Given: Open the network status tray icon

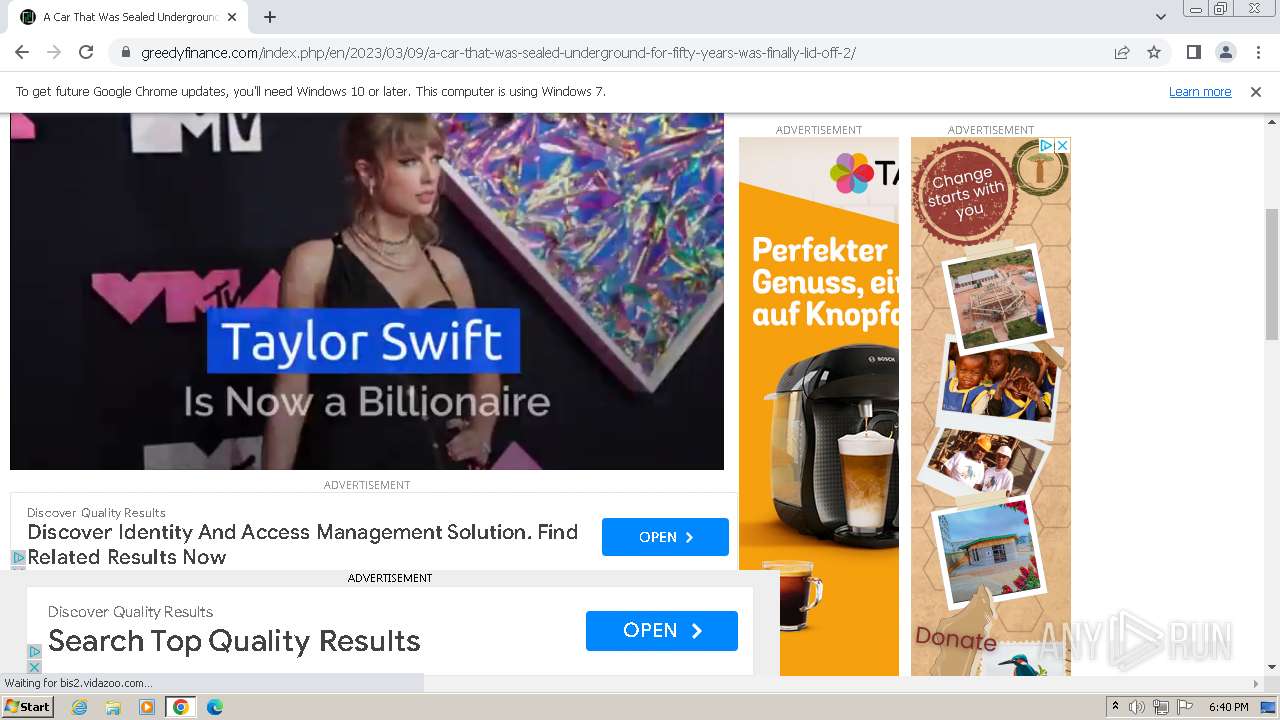Looking at the screenshot, I should [x=1161, y=707].
